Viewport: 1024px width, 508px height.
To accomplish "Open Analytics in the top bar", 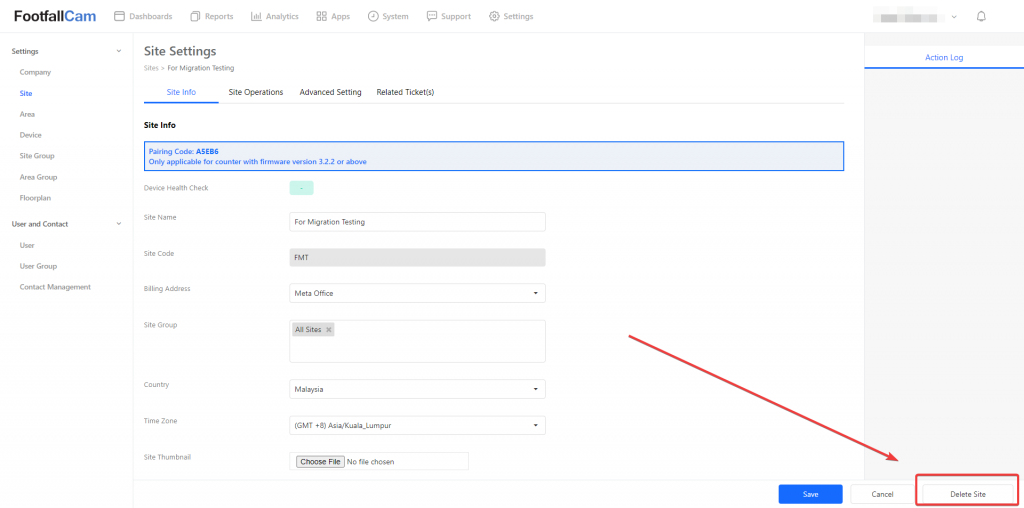I will pyautogui.click(x=274, y=16).
